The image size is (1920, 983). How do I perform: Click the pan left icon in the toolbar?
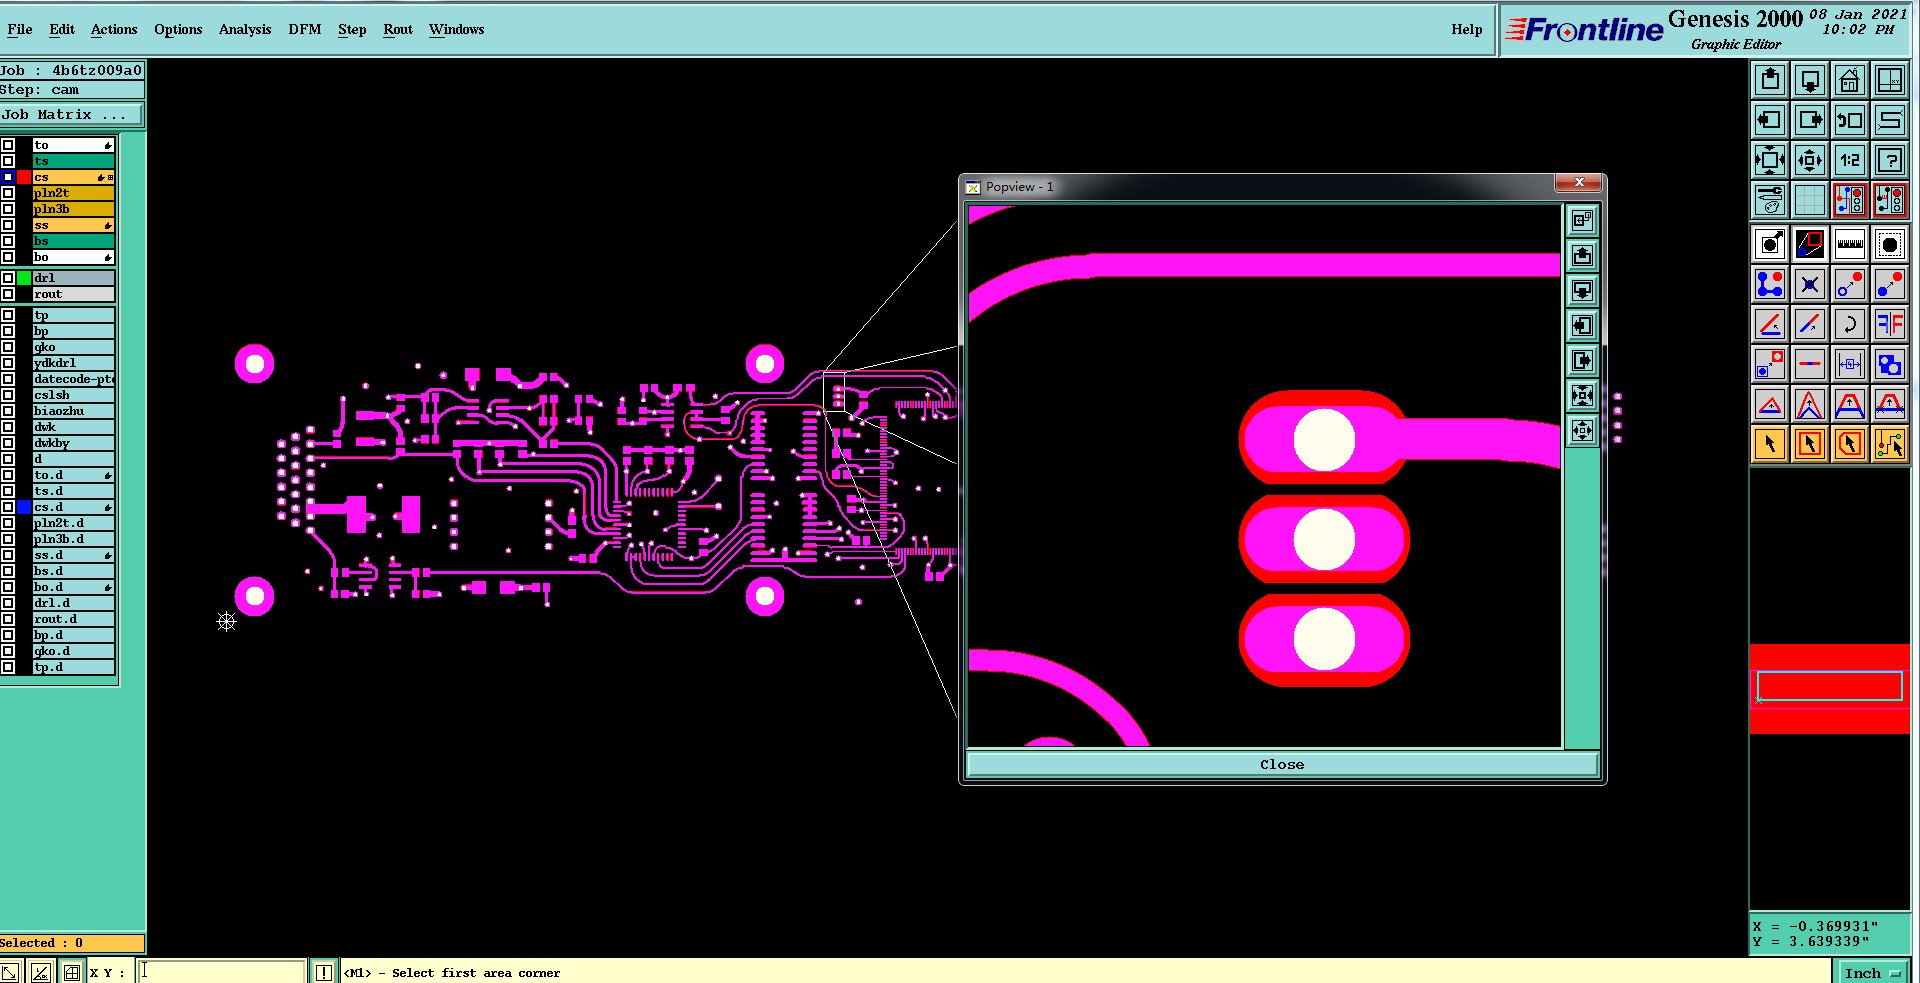(x=1770, y=120)
